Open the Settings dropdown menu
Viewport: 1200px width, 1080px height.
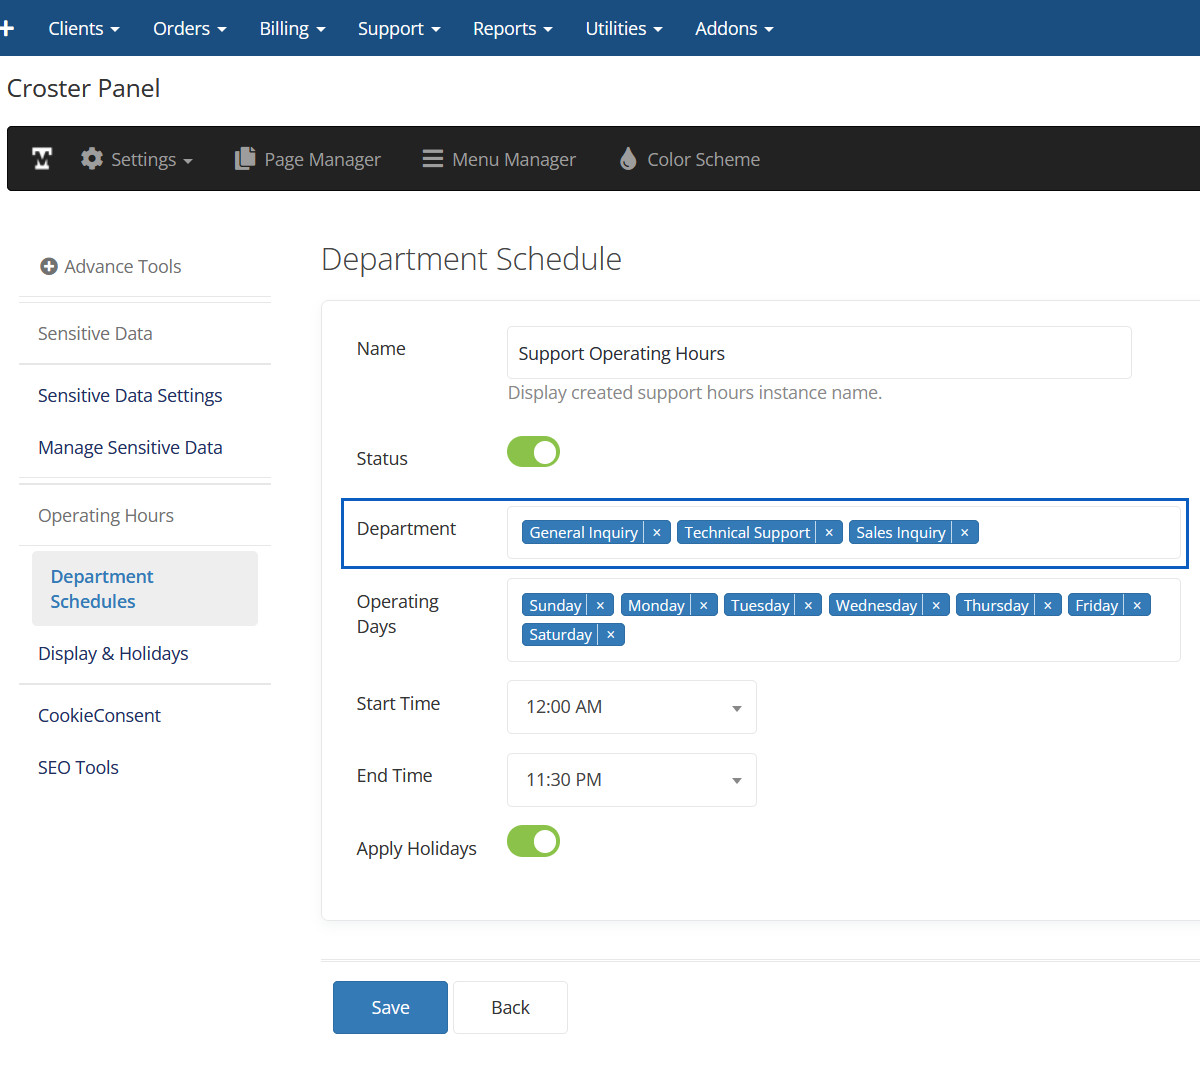tap(137, 159)
